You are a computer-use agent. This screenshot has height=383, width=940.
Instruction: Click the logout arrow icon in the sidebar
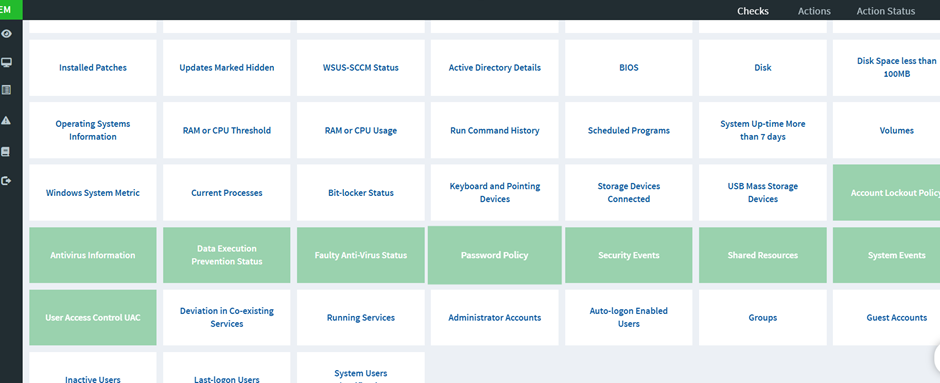pos(7,180)
